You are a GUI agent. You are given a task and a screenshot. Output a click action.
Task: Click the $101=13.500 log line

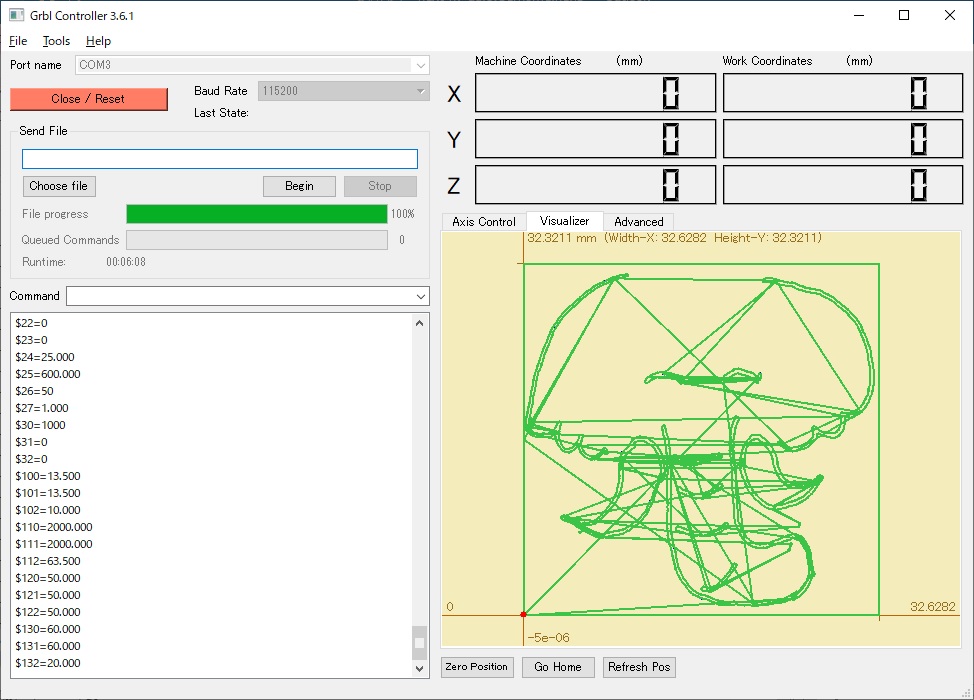click(48, 493)
